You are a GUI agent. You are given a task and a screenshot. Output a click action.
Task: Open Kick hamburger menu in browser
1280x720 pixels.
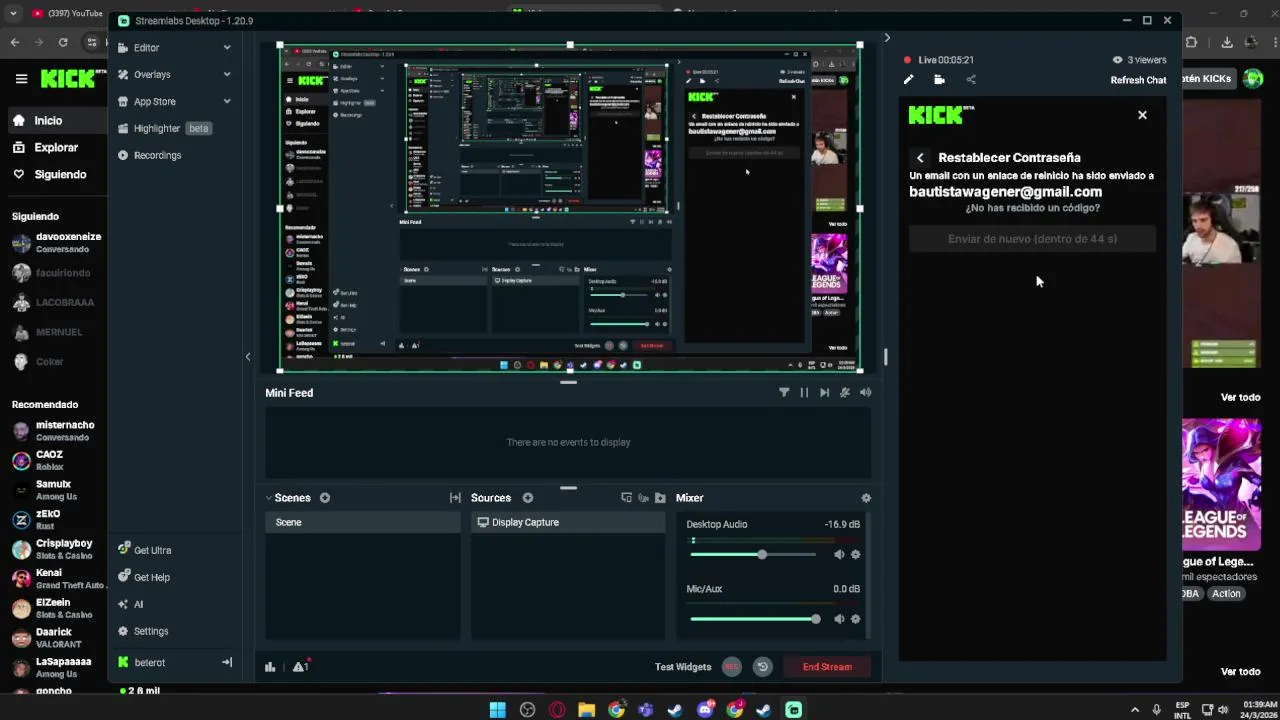tap(21, 78)
